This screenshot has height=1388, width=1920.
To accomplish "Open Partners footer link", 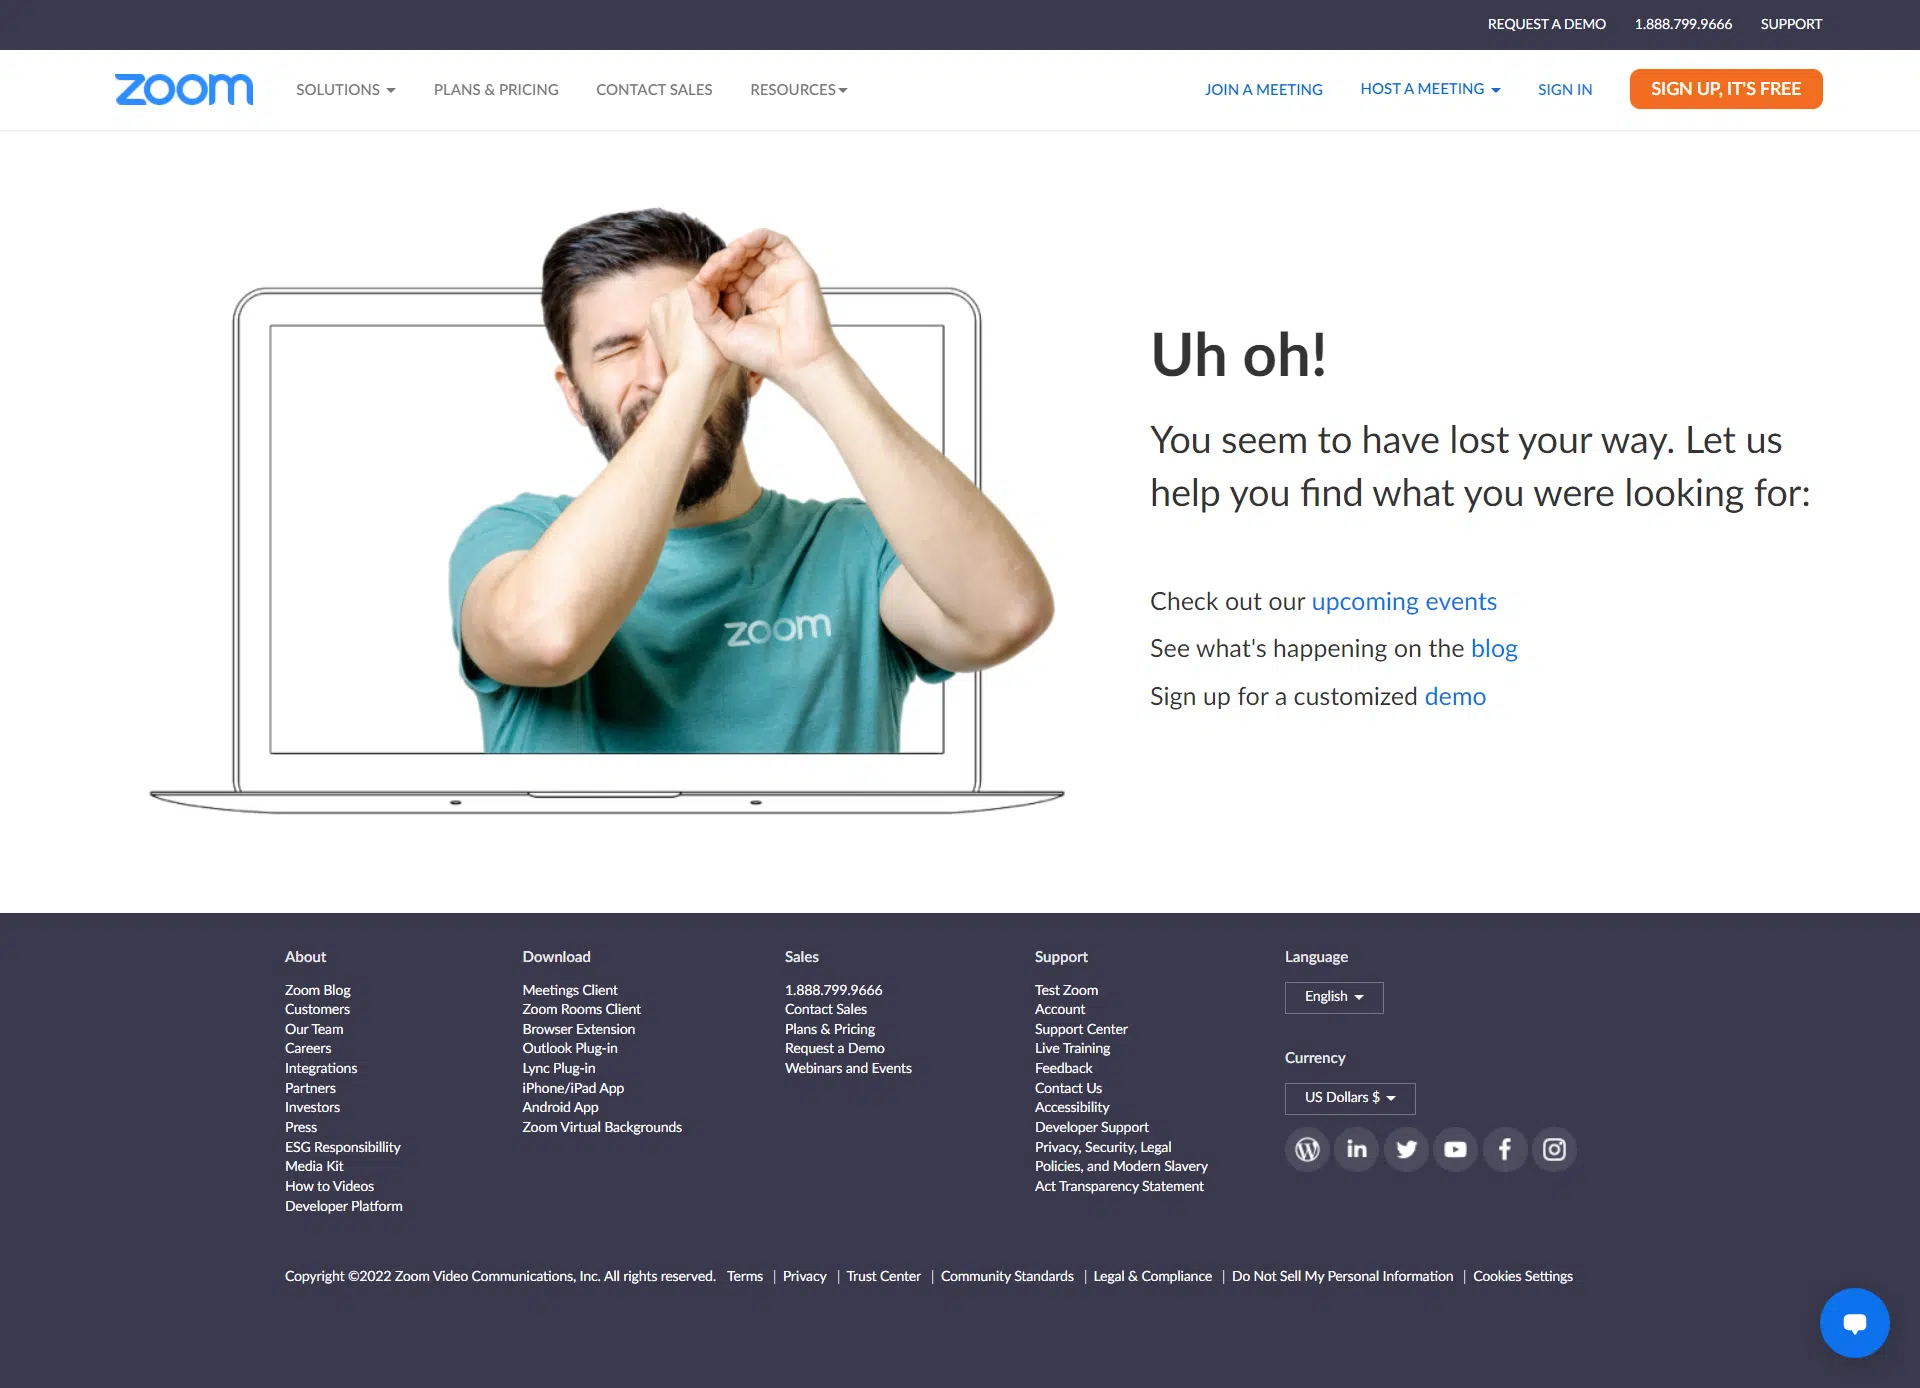I will click(x=310, y=1088).
